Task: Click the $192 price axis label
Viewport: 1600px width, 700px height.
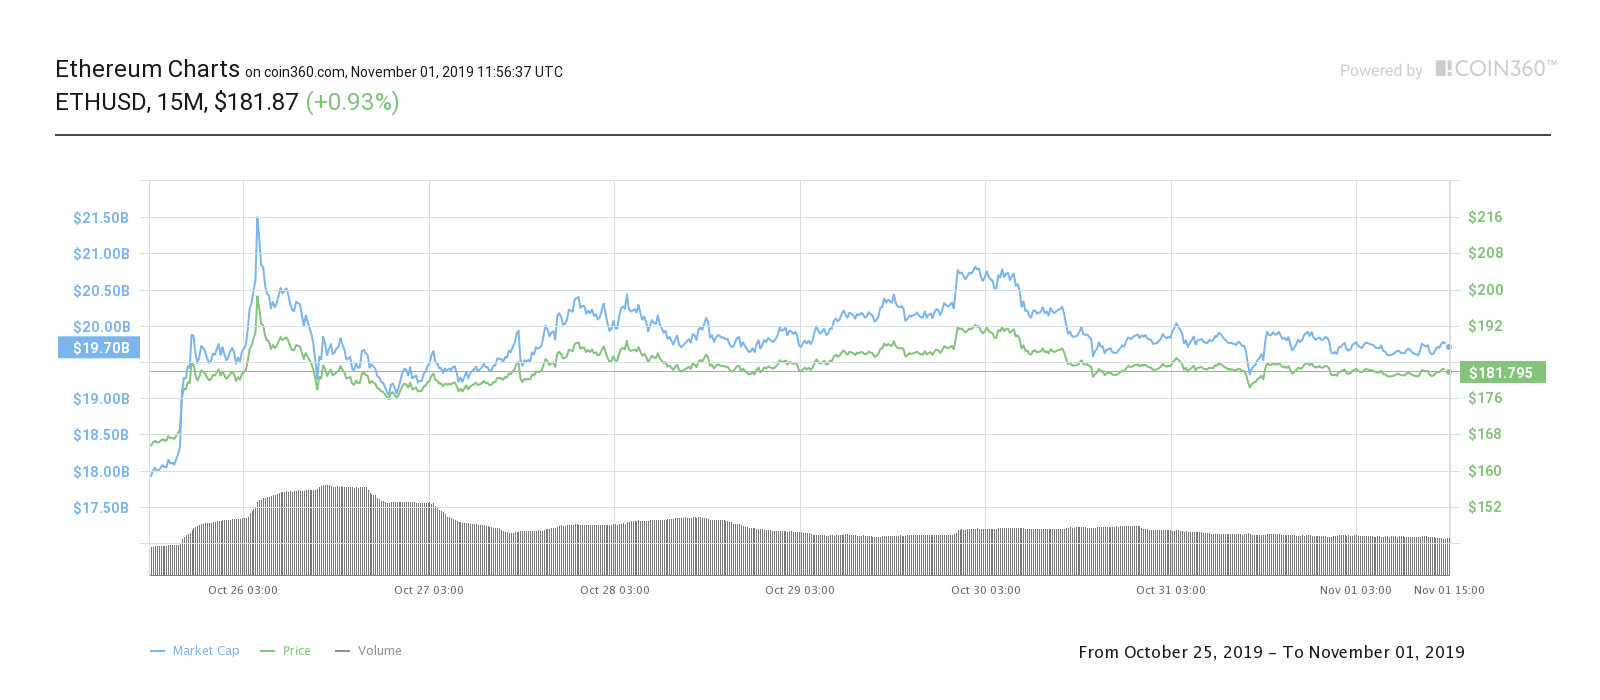Action: point(1485,326)
